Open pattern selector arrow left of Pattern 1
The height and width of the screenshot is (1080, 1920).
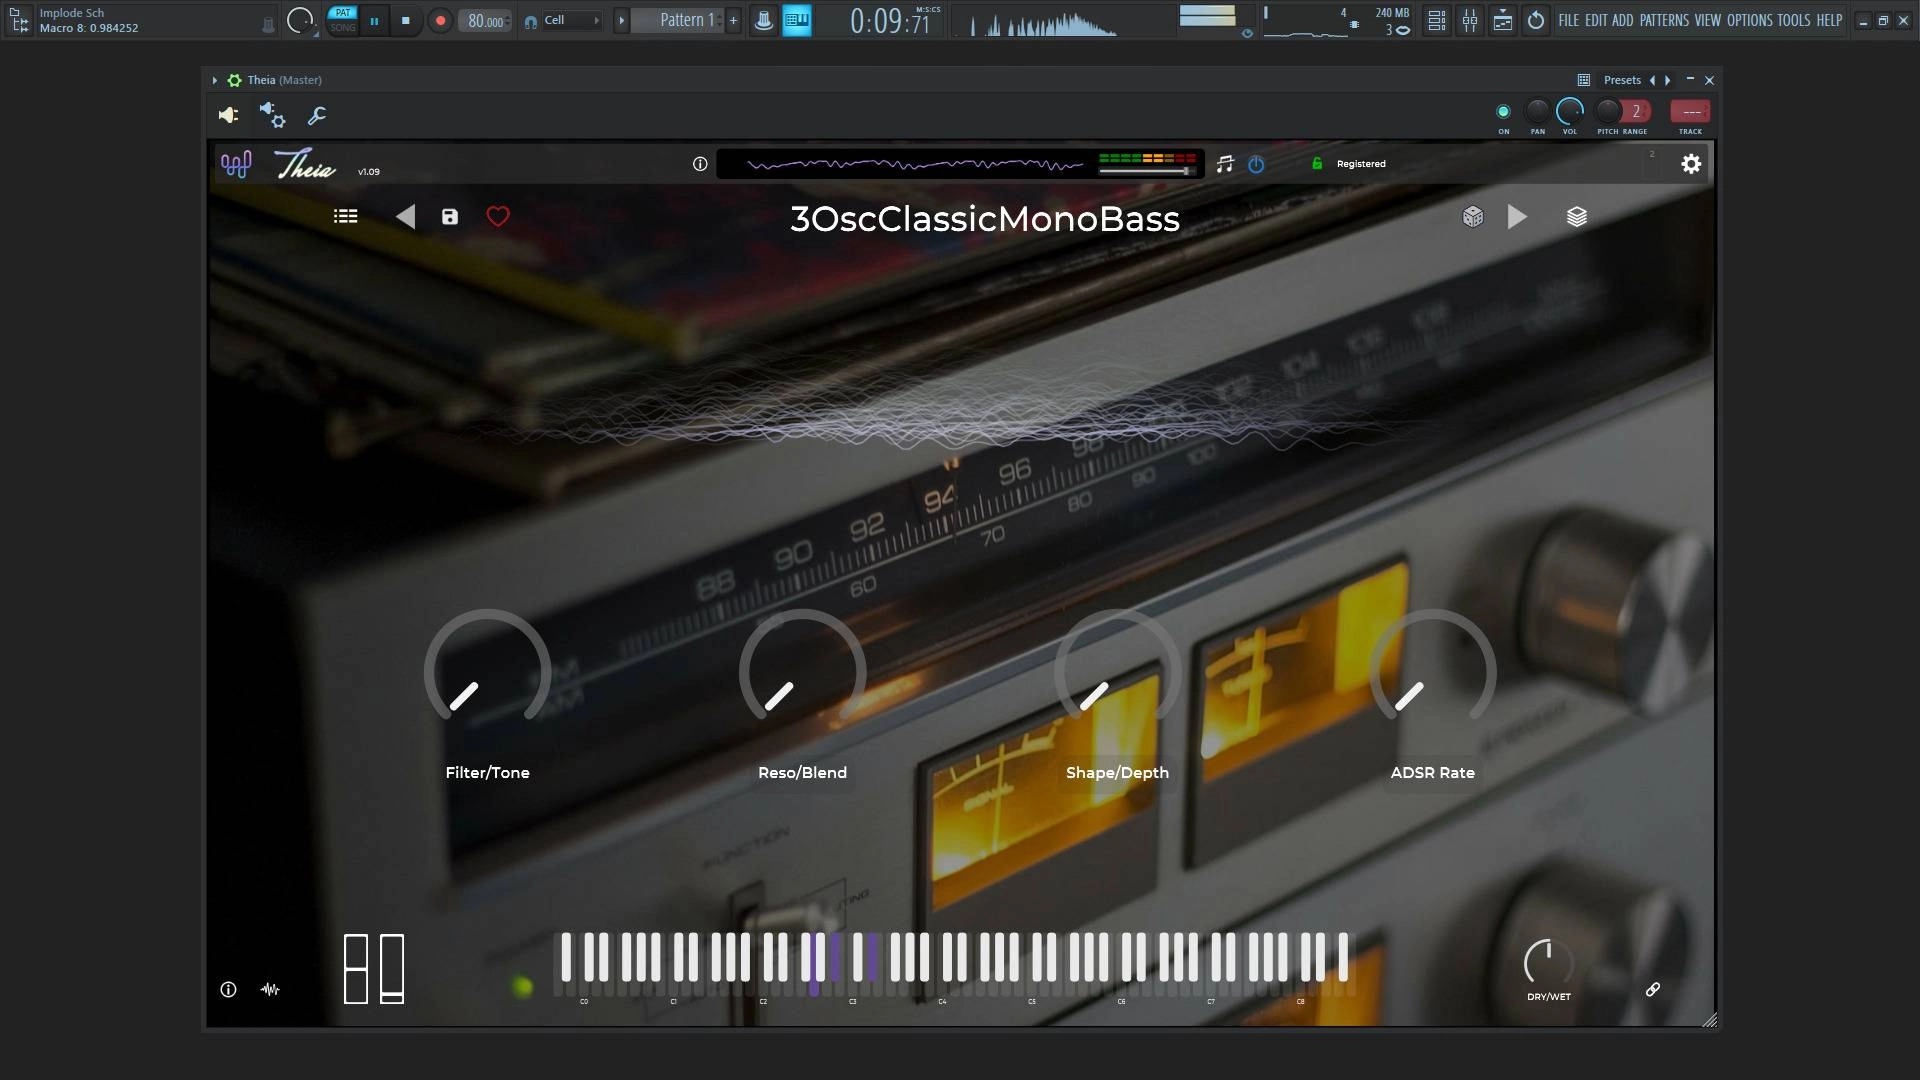pyautogui.click(x=621, y=20)
